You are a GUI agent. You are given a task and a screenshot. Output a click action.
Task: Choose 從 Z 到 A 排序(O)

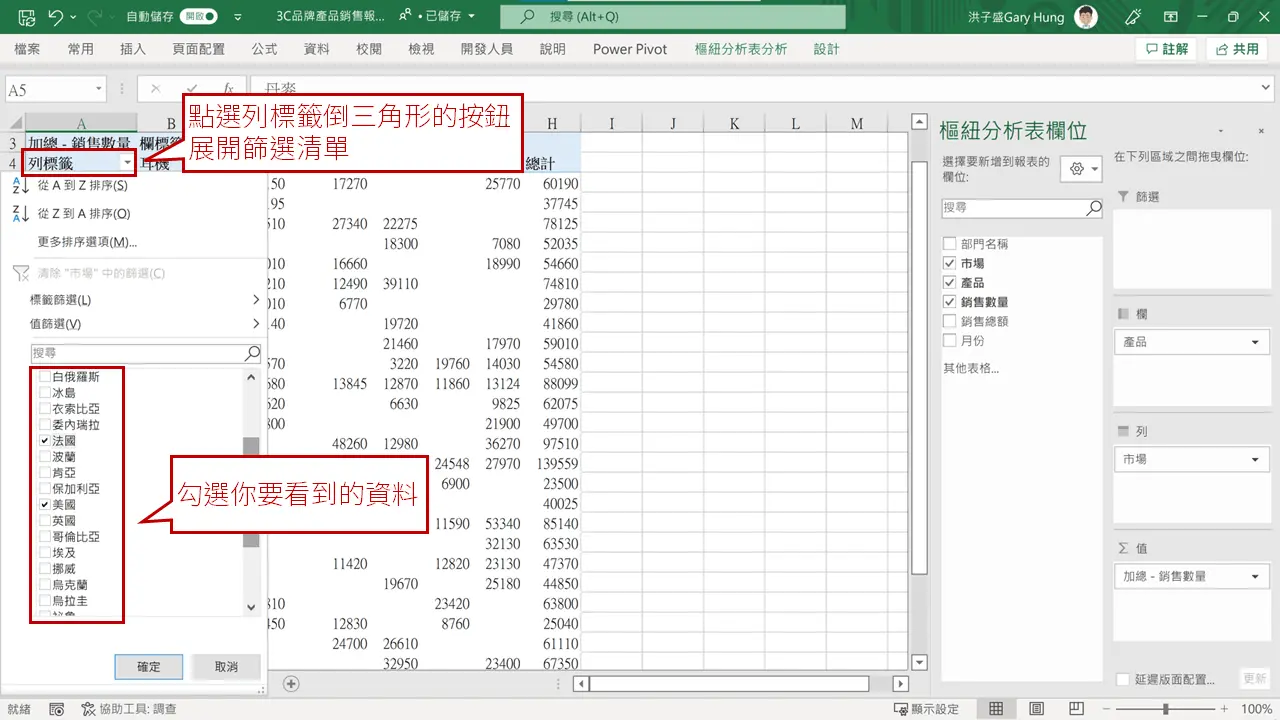click(x=83, y=213)
